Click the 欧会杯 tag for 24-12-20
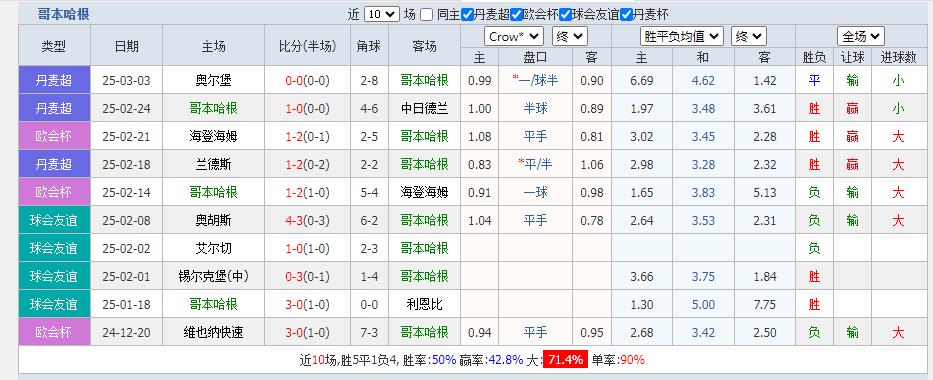This screenshot has width=933, height=380. [54, 332]
